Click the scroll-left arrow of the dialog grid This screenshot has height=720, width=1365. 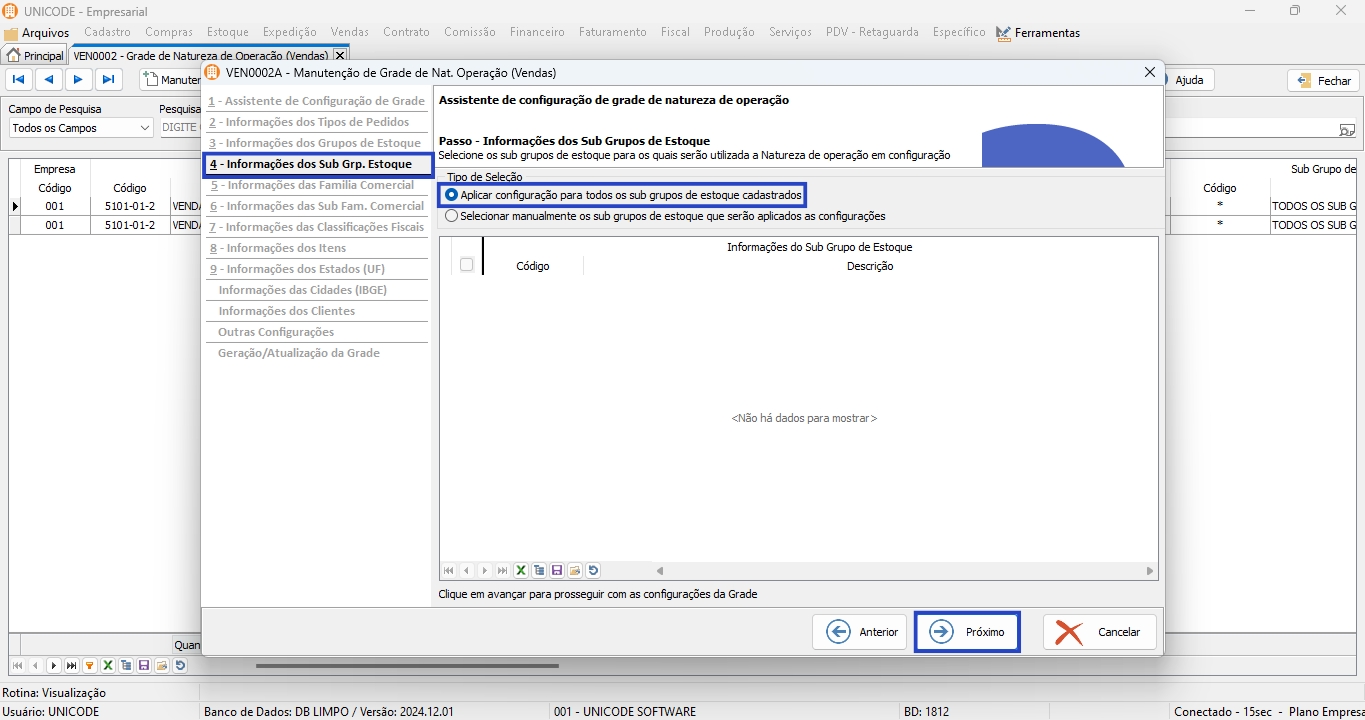click(660, 571)
